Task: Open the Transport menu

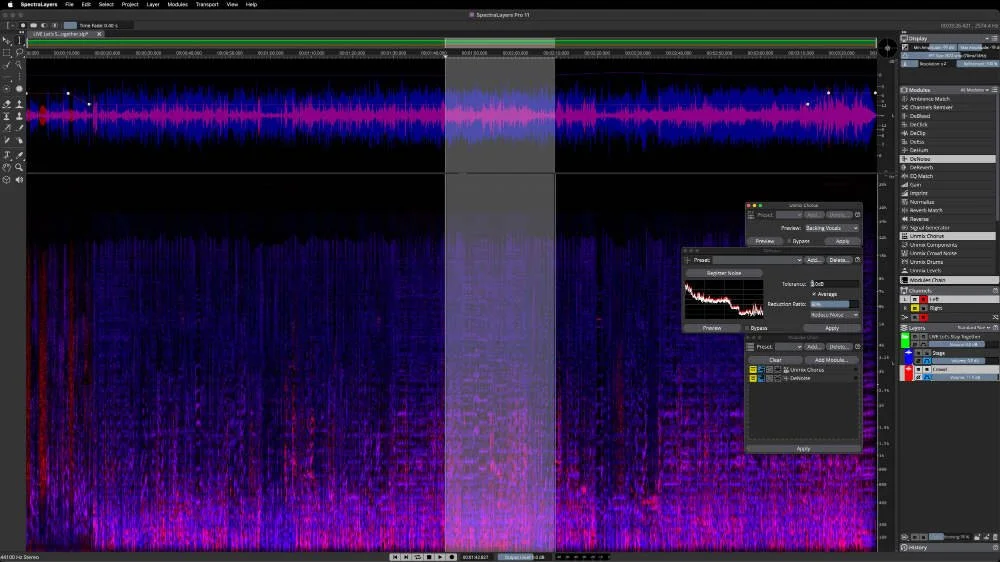Action: pos(207,4)
